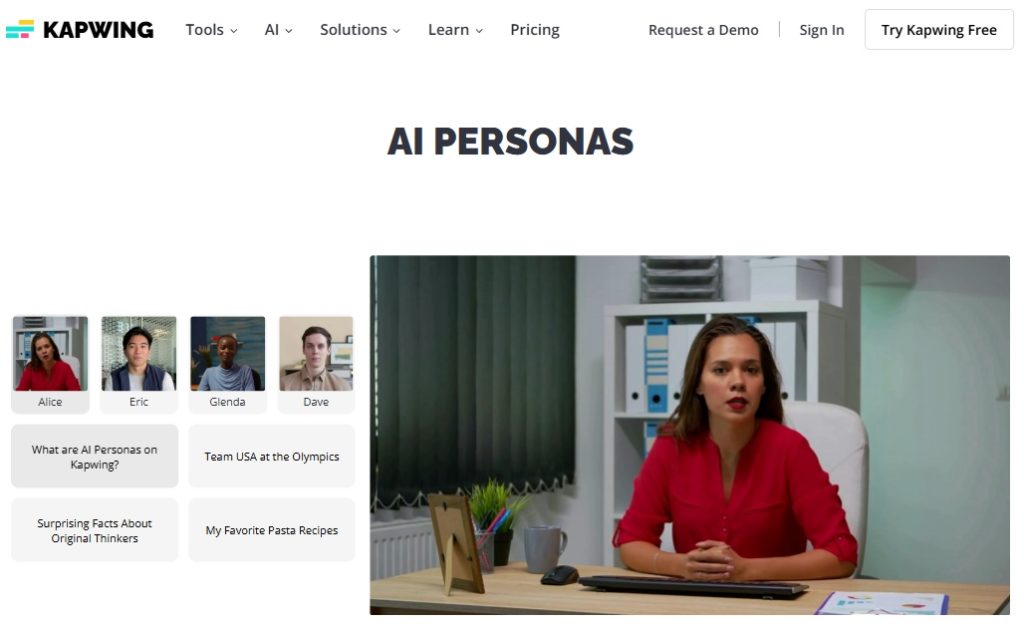Pick the Dave persona thumbnail

(x=316, y=364)
